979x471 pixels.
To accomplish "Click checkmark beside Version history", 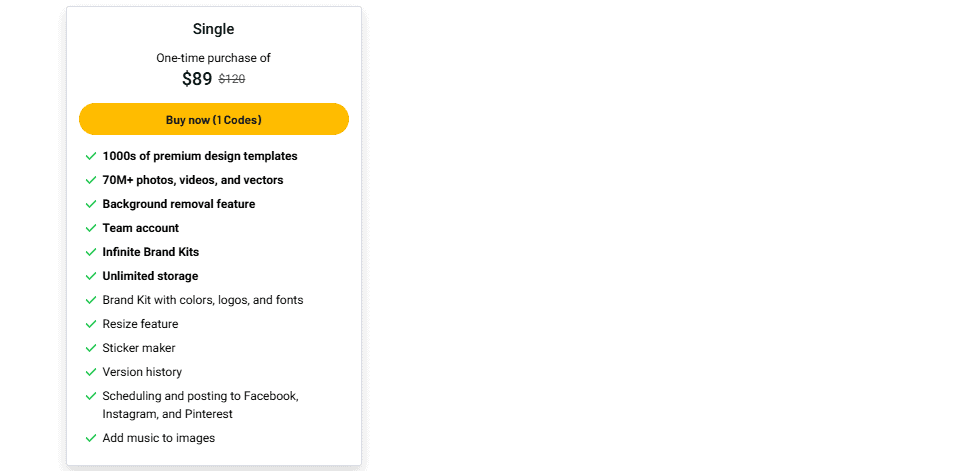I will click(x=91, y=372).
